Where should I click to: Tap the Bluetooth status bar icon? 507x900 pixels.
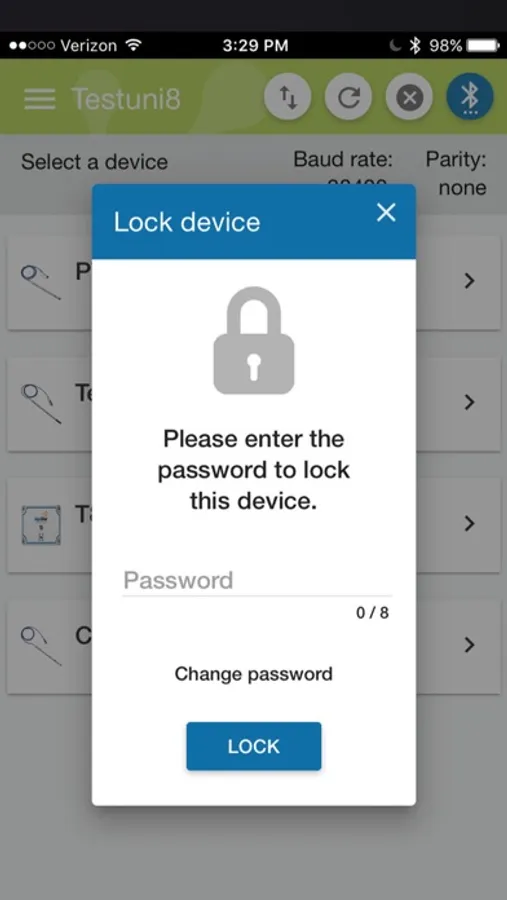click(x=415, y=45)
